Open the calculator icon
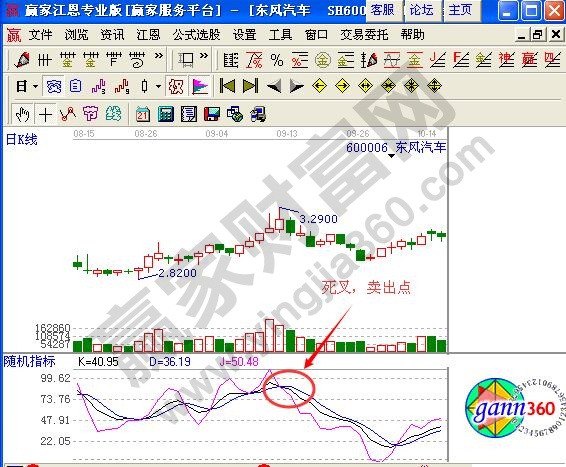566x467 pixels. pos(166,114)
